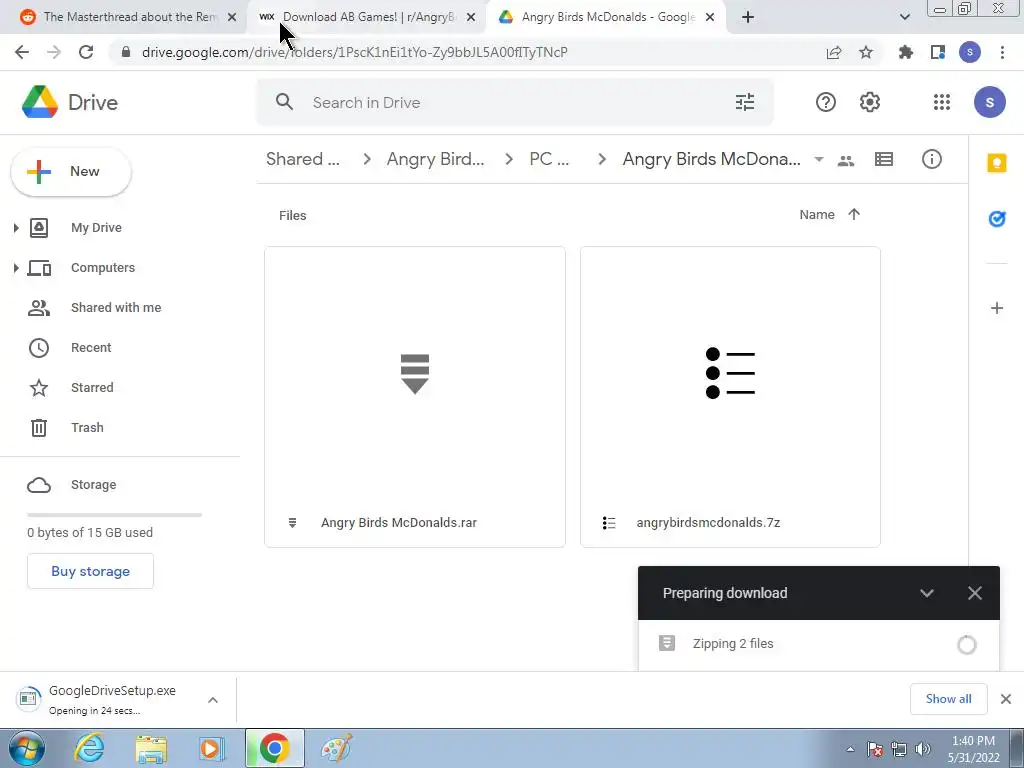The width and height of the screenshot is (1024, 768).
Task: Open Google Keep side panel
Action: point(997,163)
